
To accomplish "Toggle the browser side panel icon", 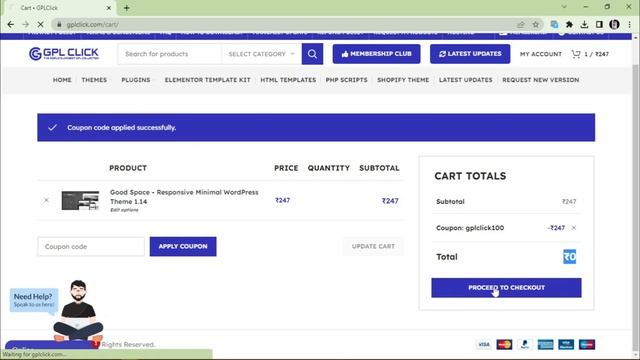I will [x=599, y=24].
